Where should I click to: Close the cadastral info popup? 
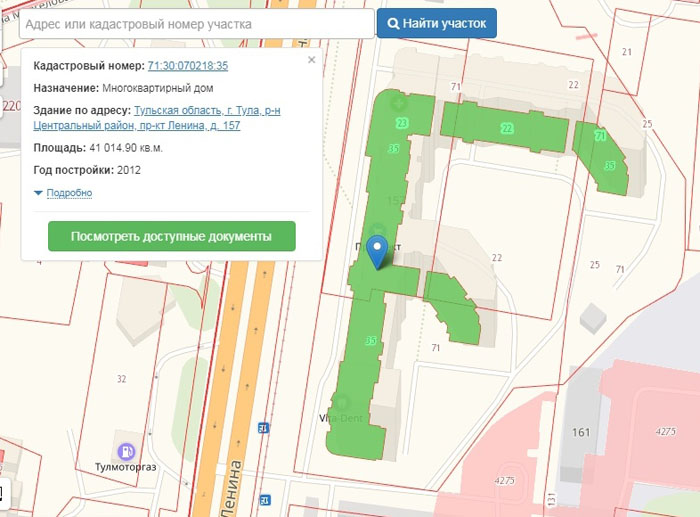311,60
